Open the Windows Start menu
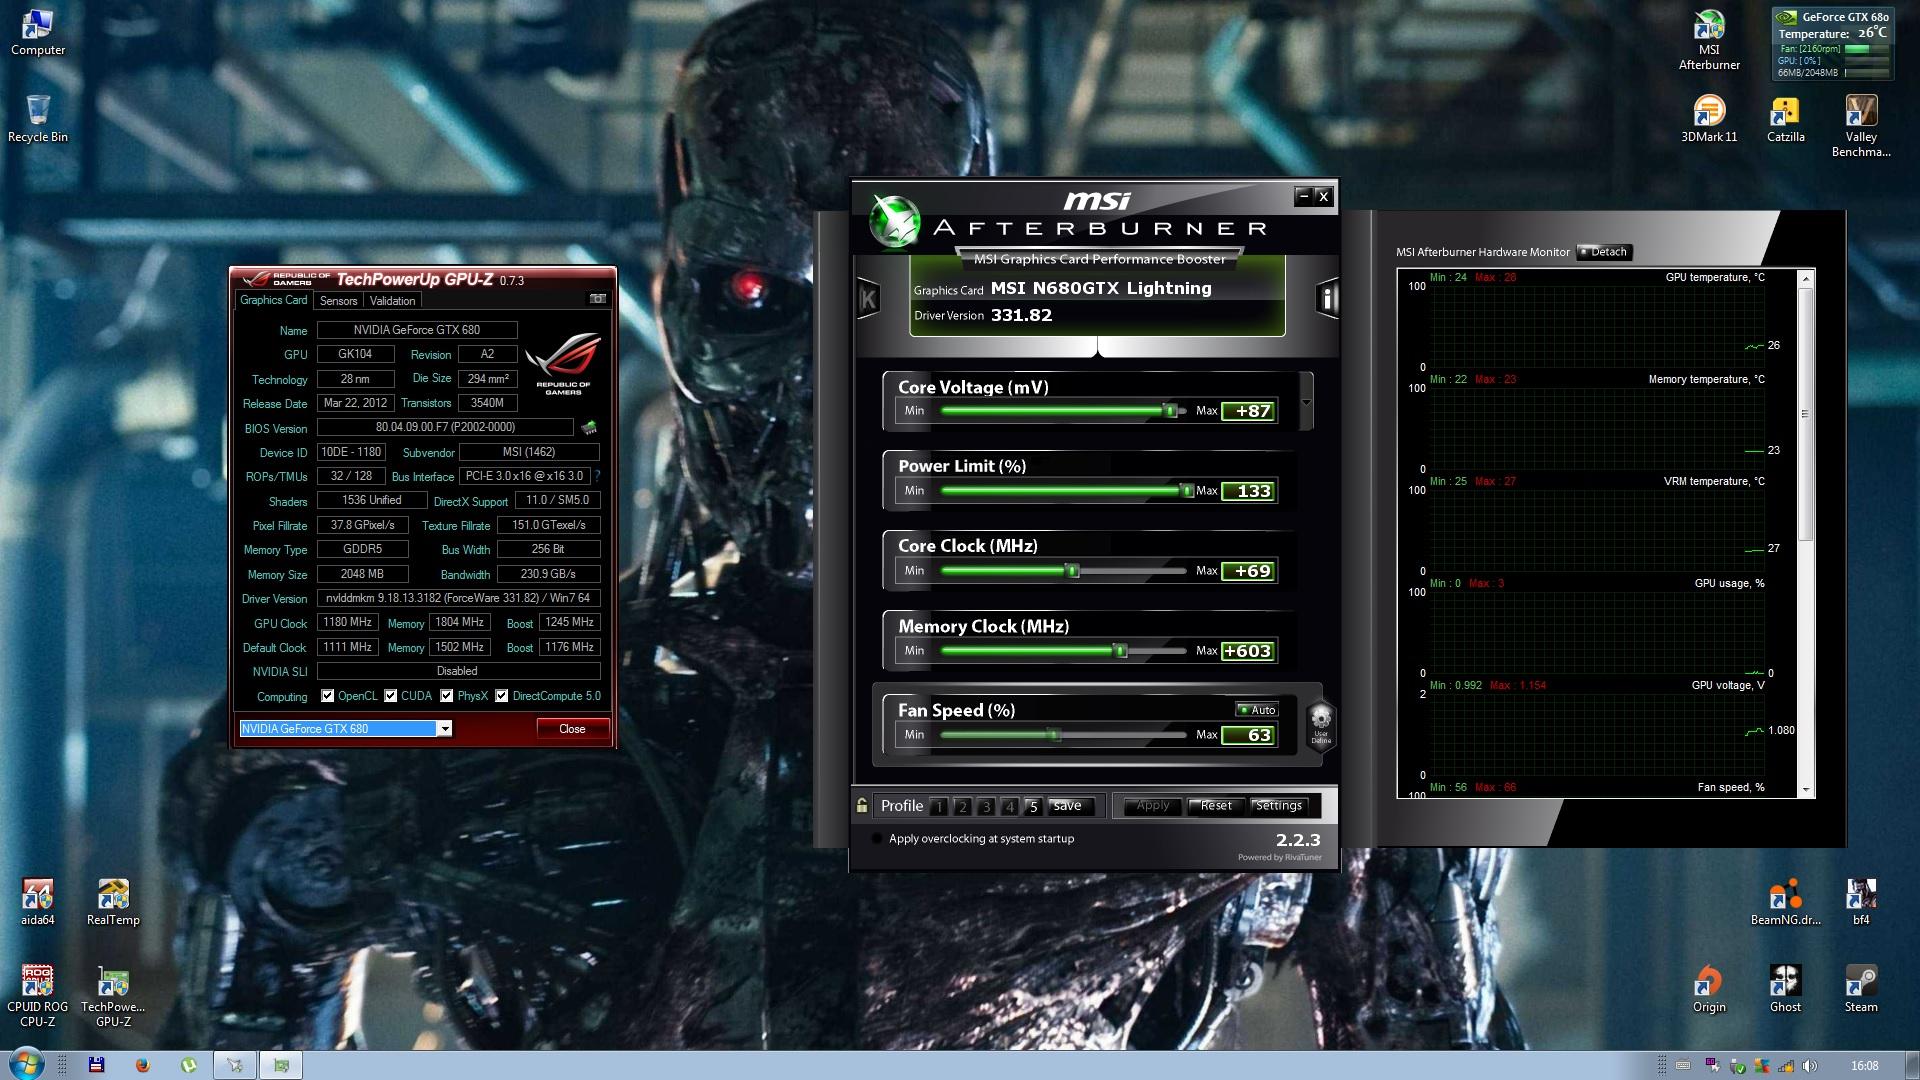The height and width of the screenshot is (1080, 1920). (25, 1064)
